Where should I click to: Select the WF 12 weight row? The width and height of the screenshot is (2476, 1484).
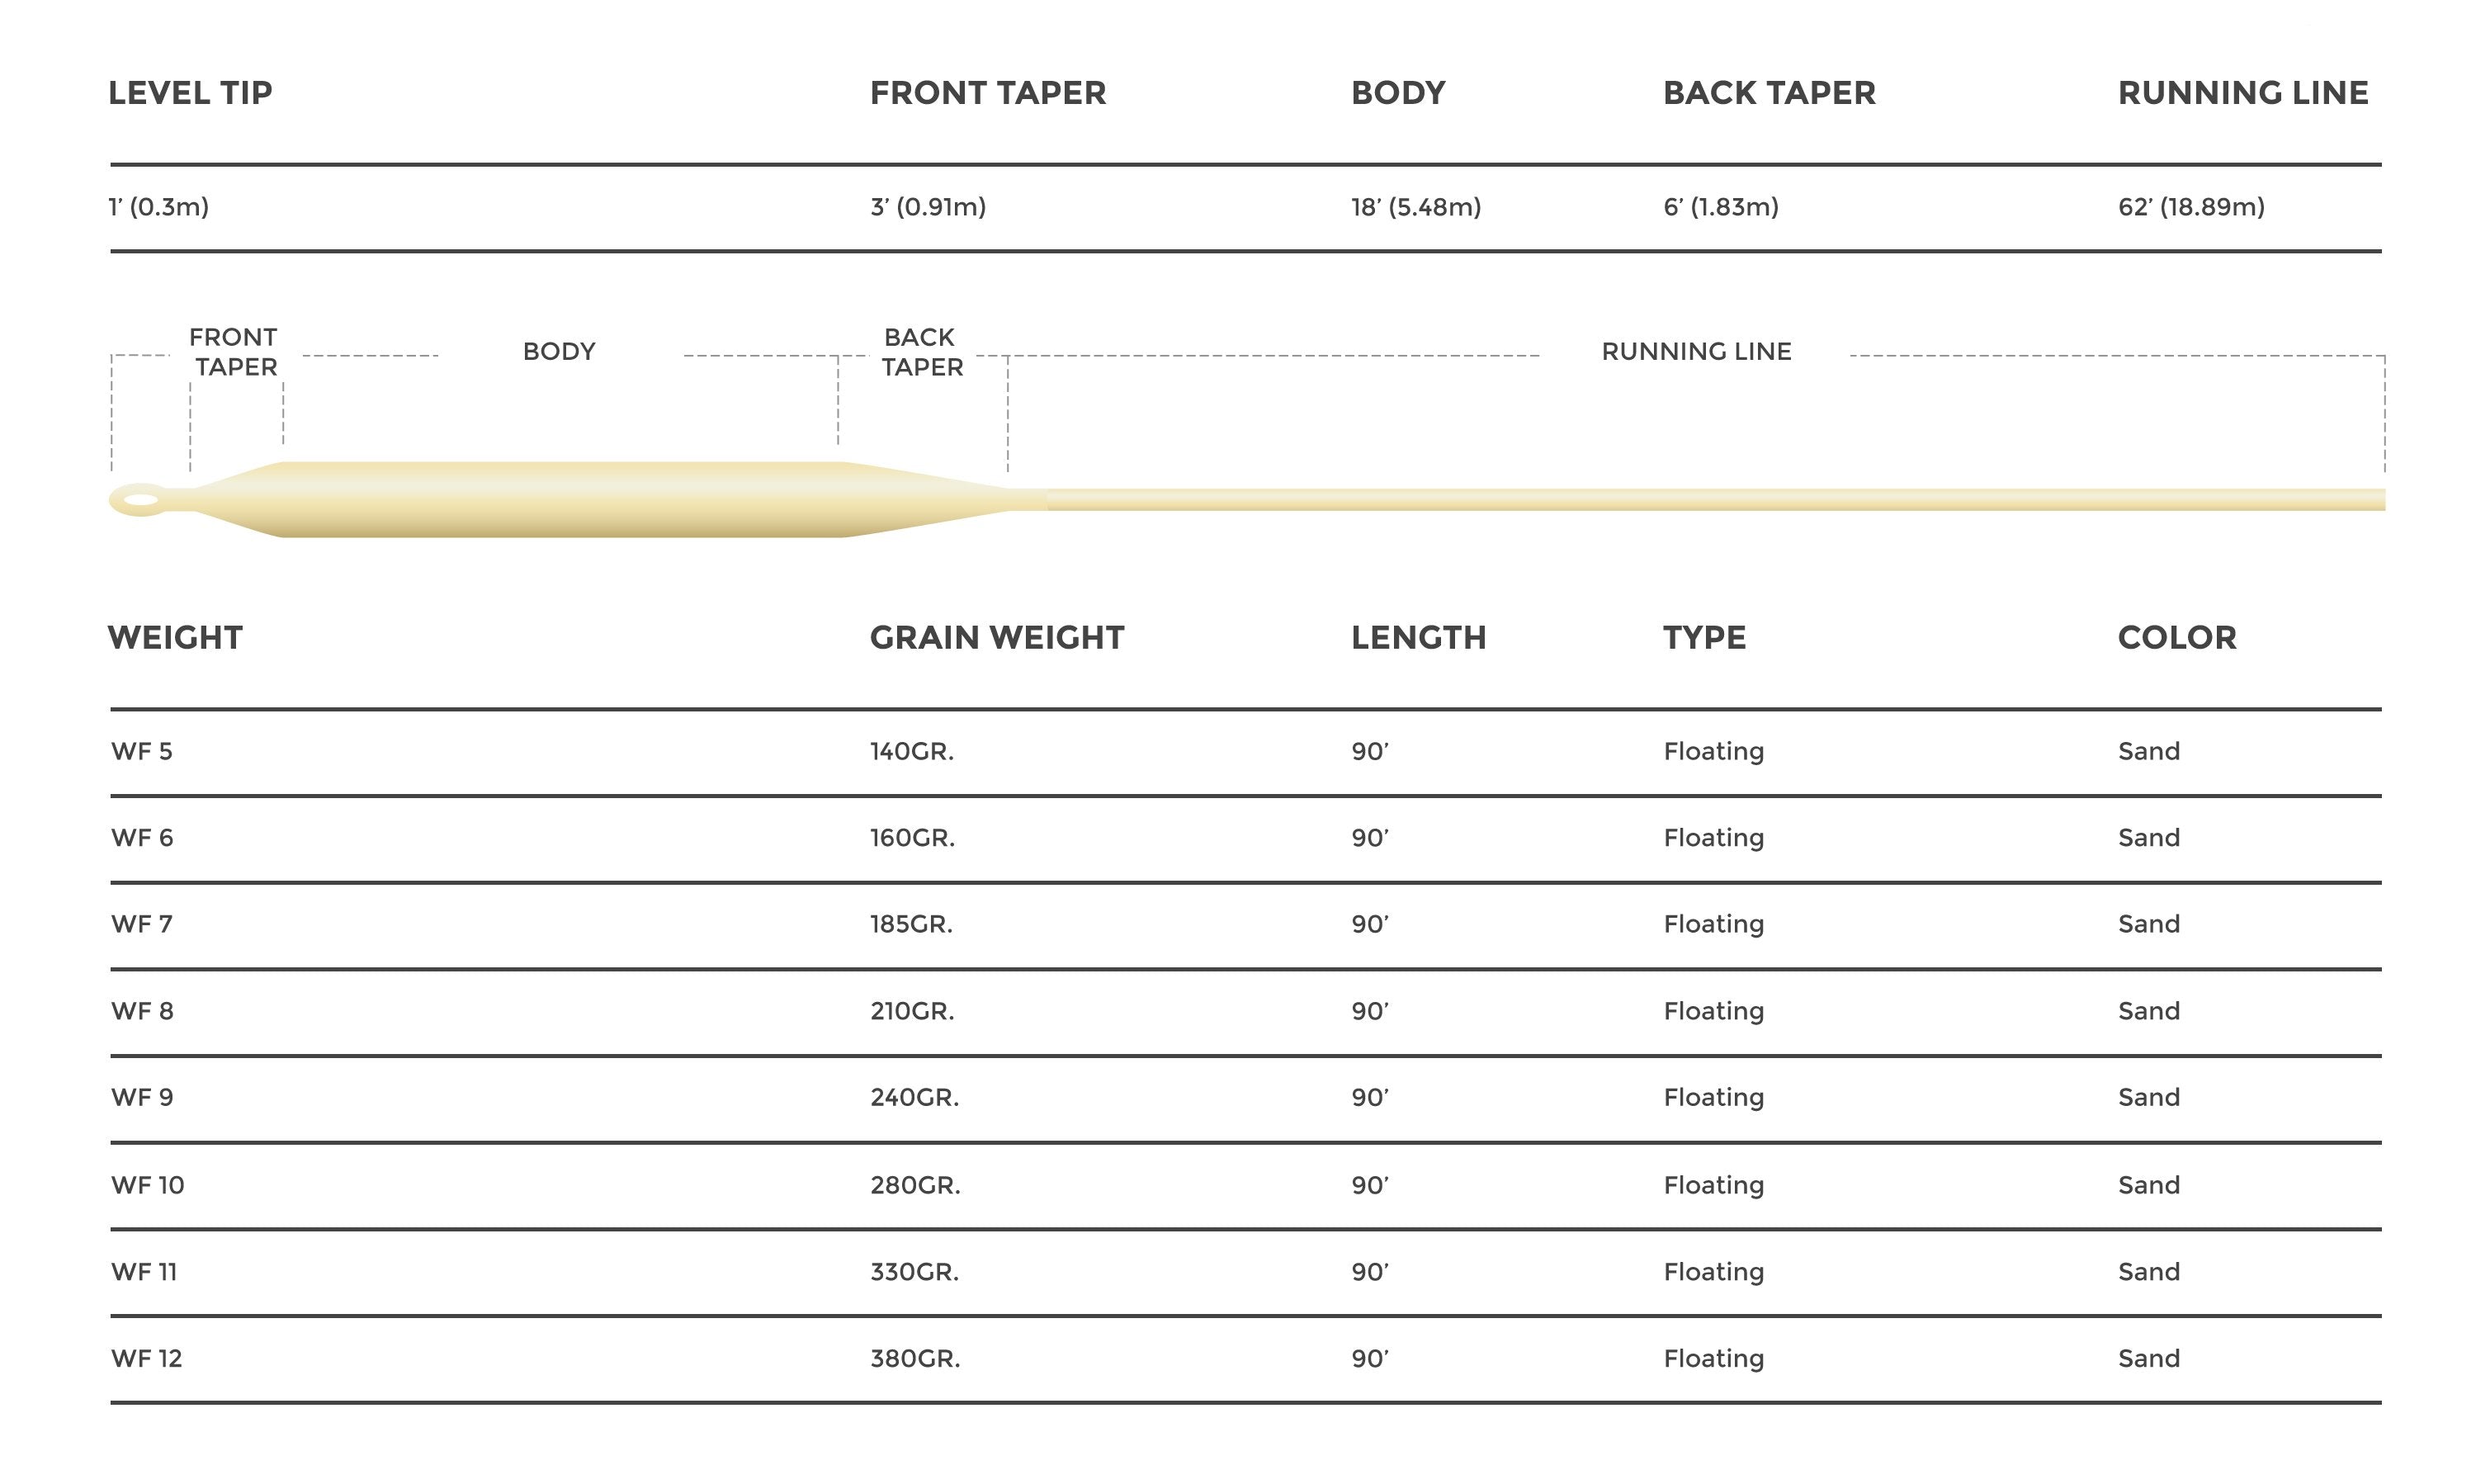pos(146,1359)
